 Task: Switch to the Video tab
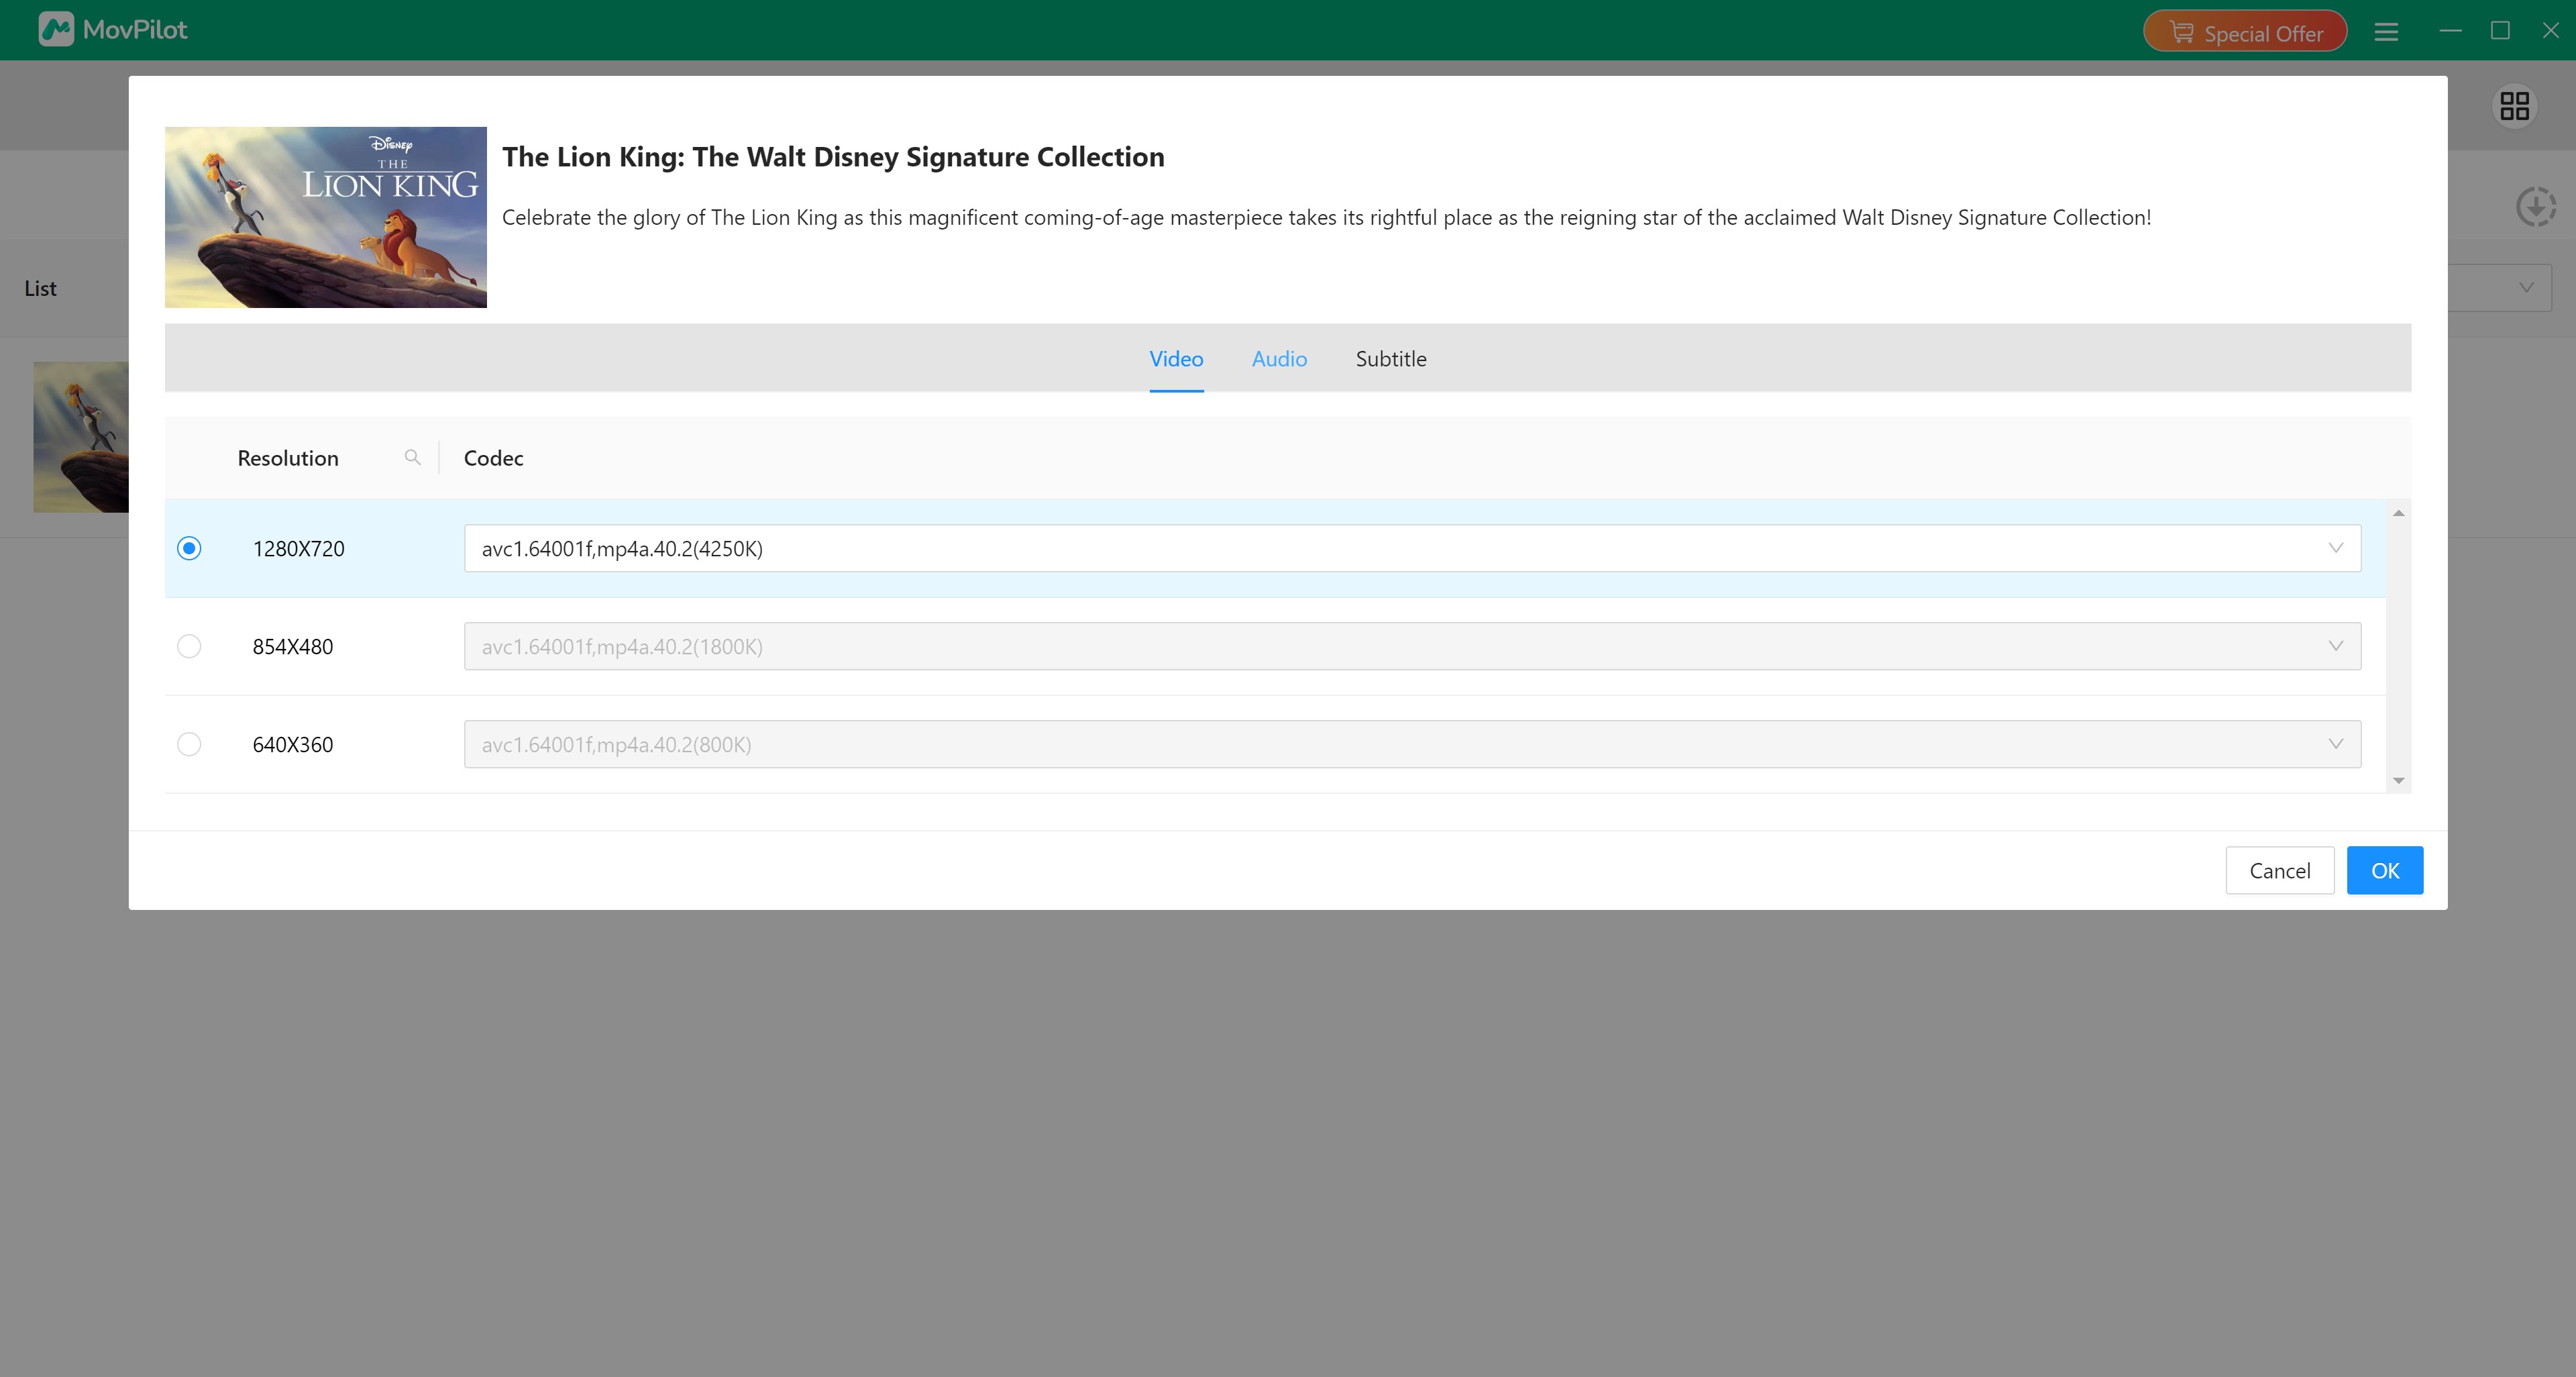1176,359
